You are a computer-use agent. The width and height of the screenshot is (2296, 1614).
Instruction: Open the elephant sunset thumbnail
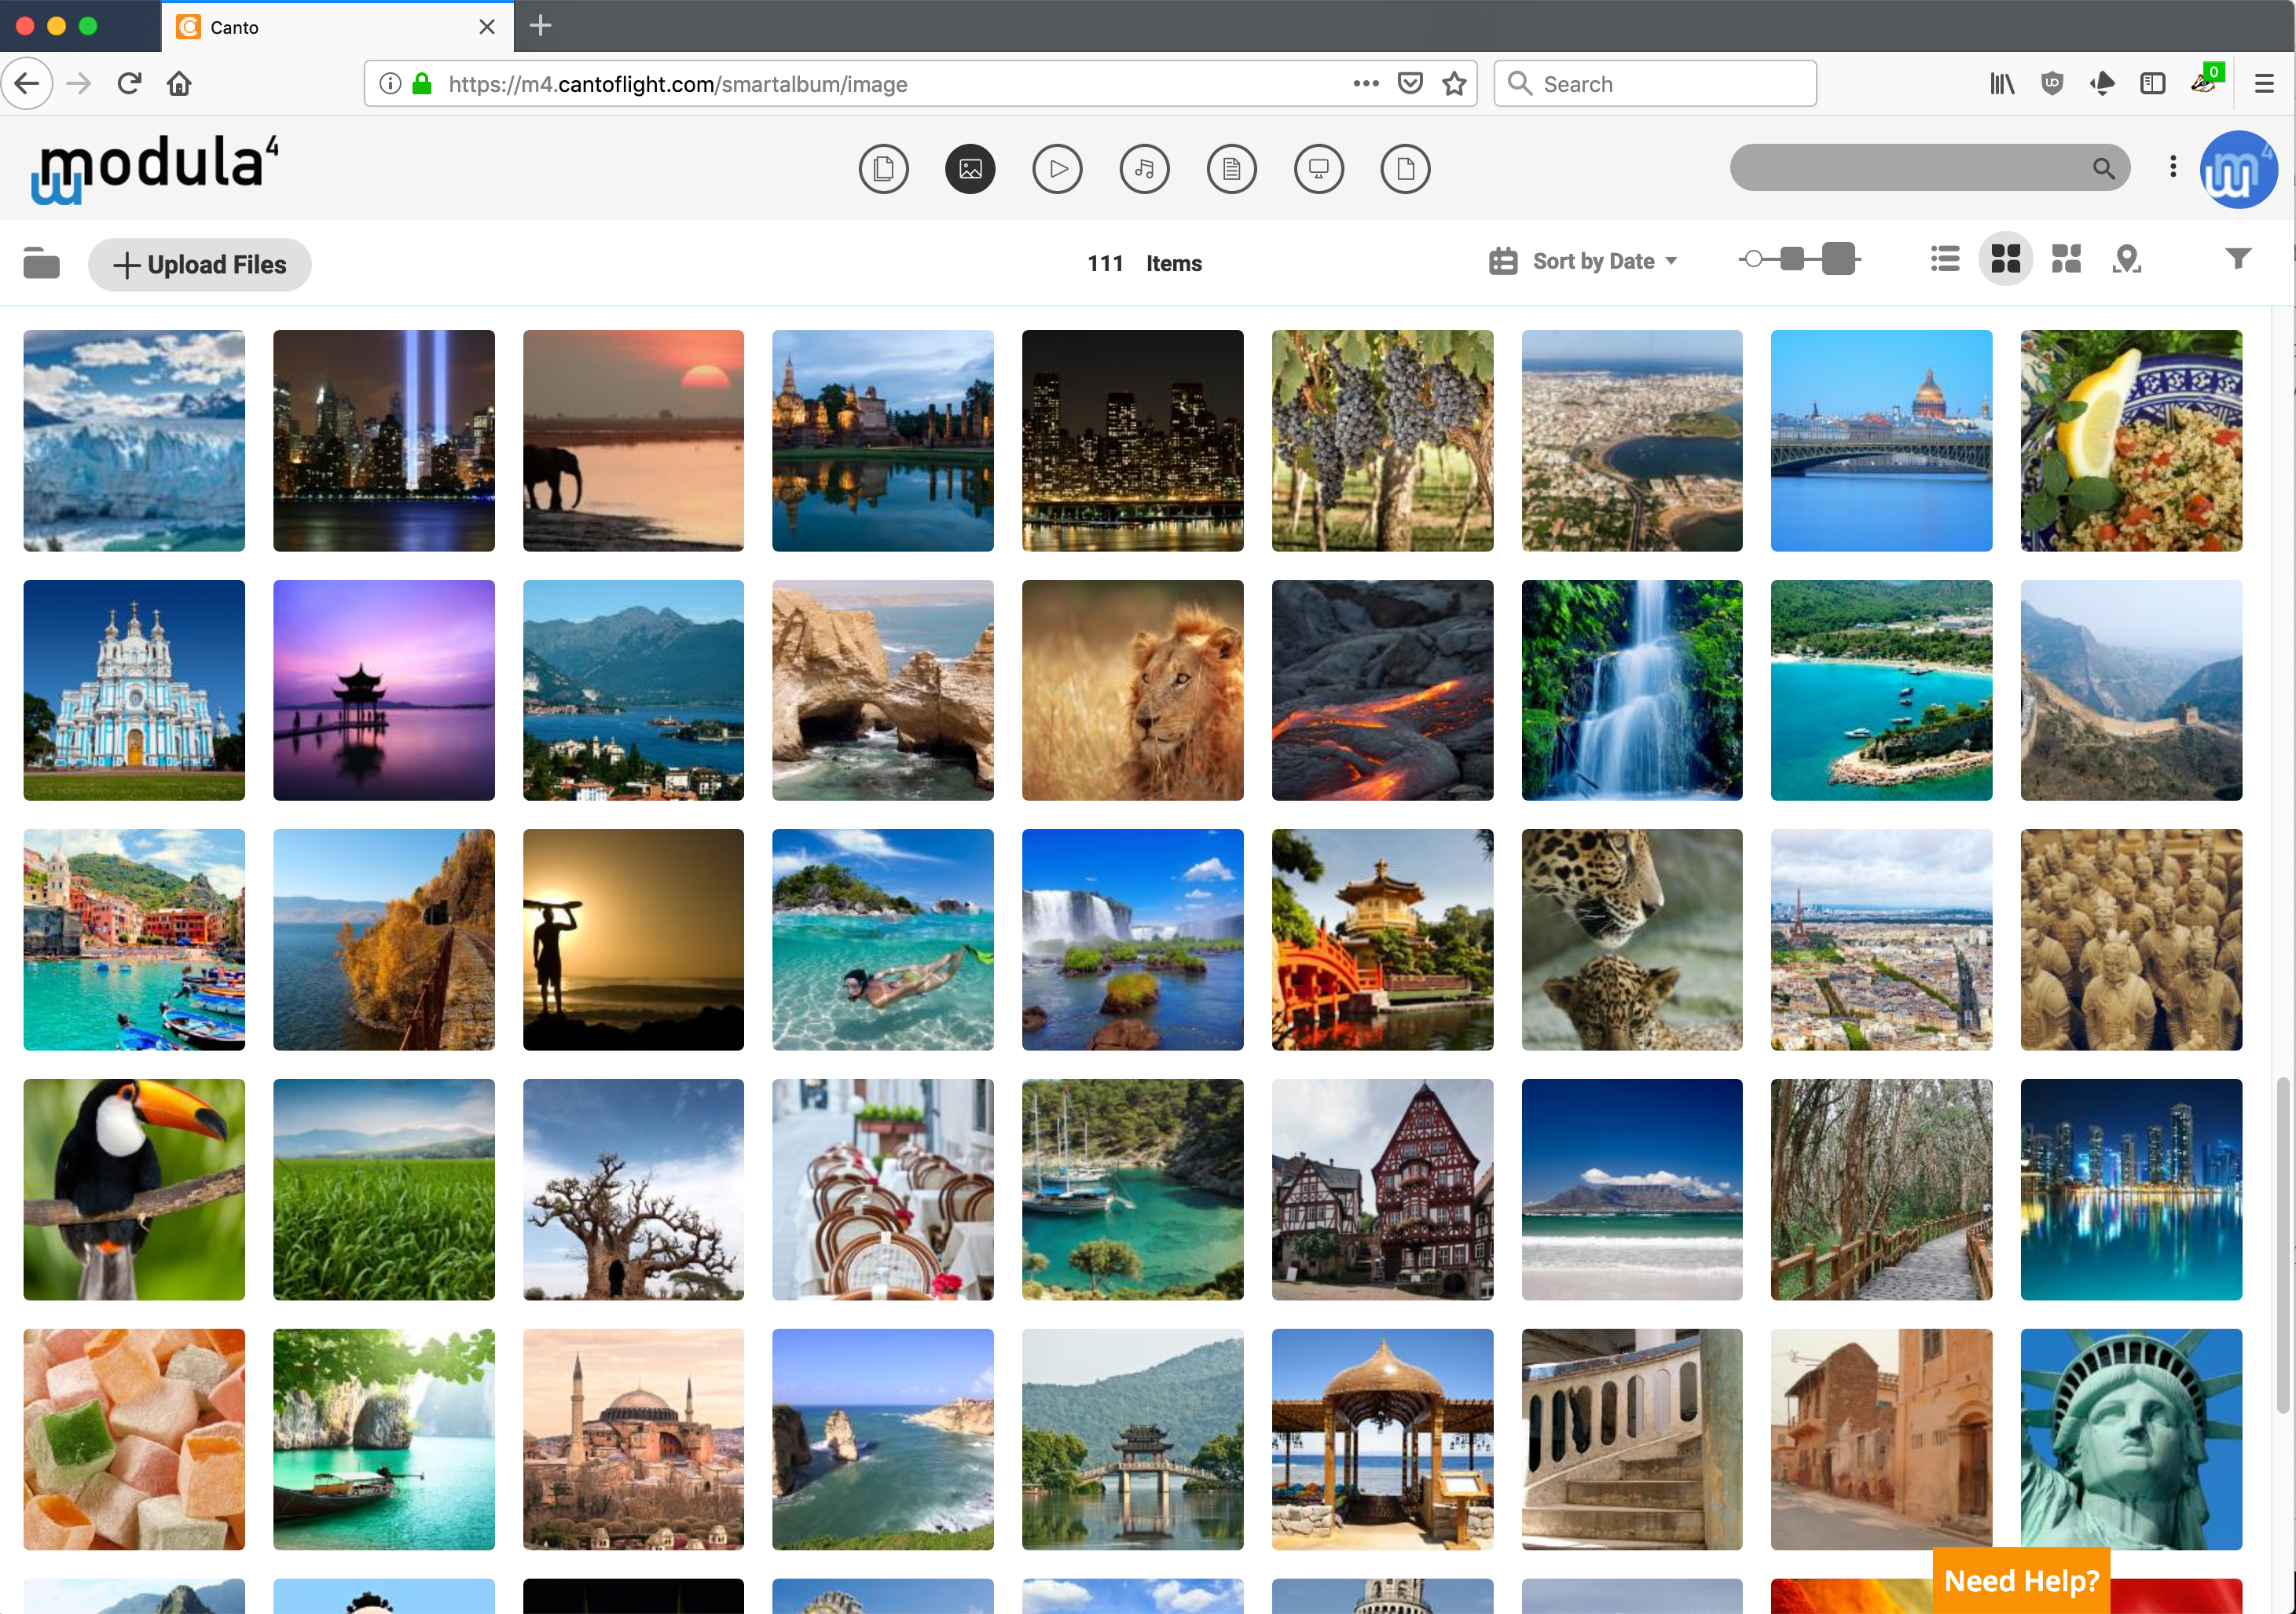[x=633, y=441]
